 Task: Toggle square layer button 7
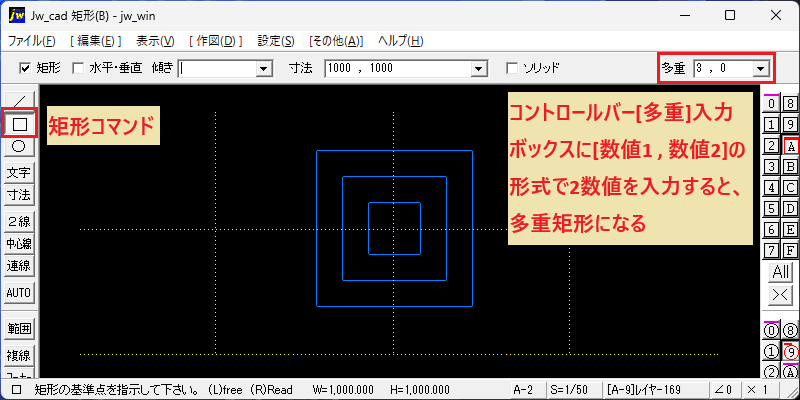click(771, 251)
